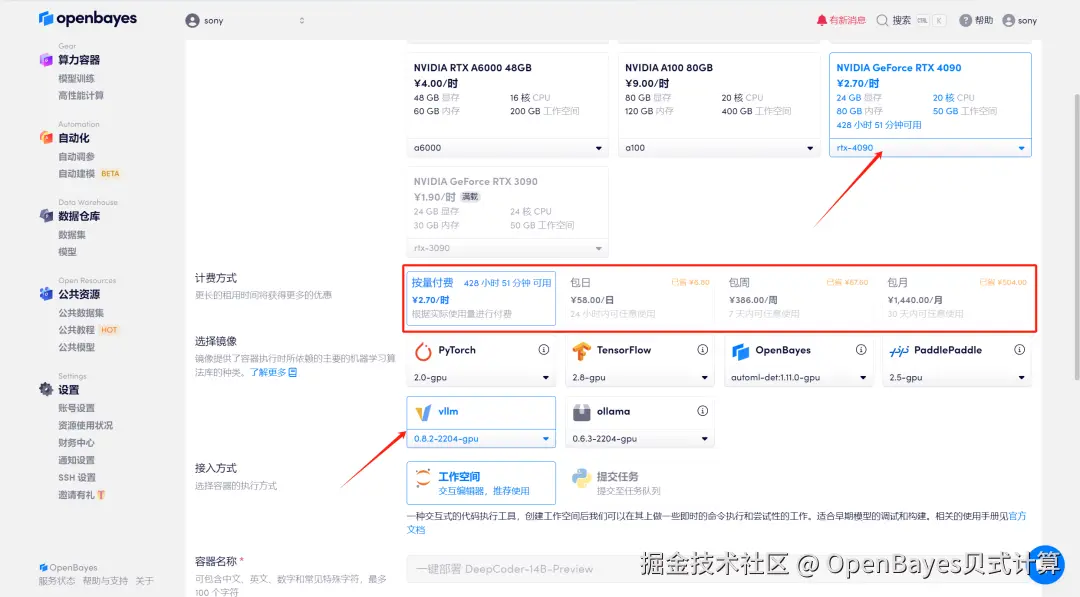
Task: Open vllm 0.8.2-2204-gpu version dropdown
Action: pos(481,439)
